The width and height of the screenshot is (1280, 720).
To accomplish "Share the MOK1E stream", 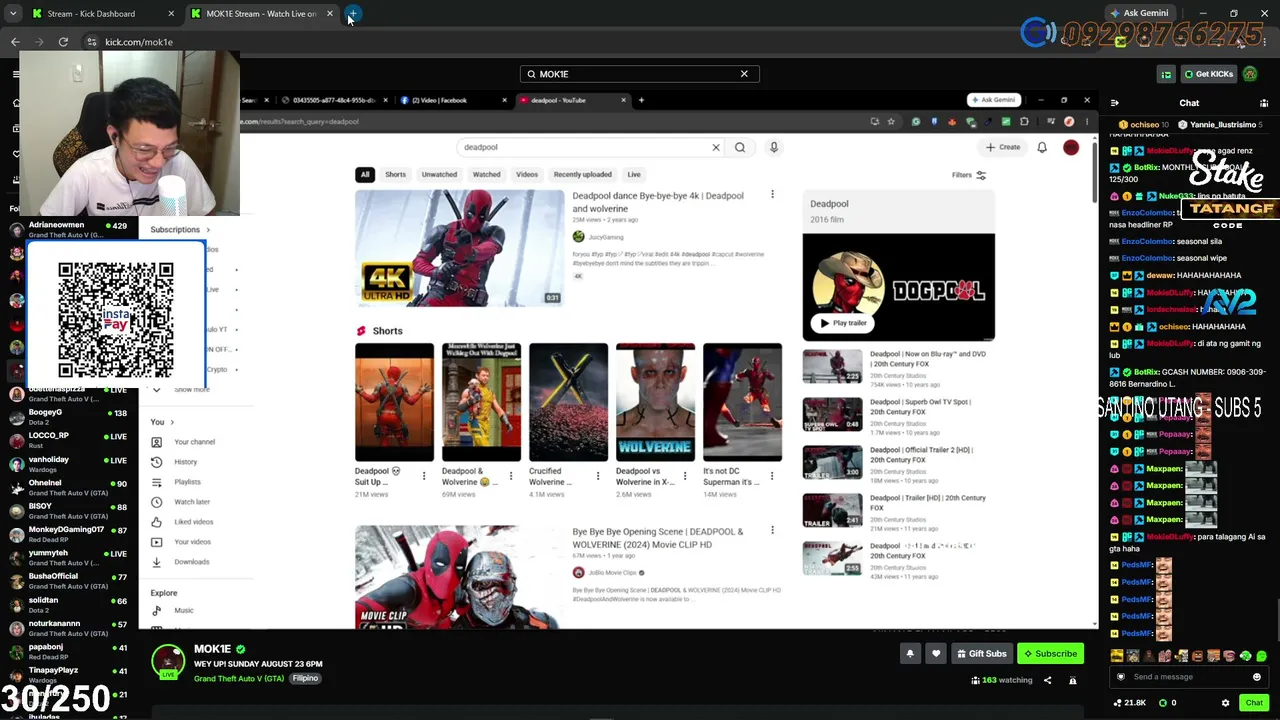I will tap(1047, 680).
